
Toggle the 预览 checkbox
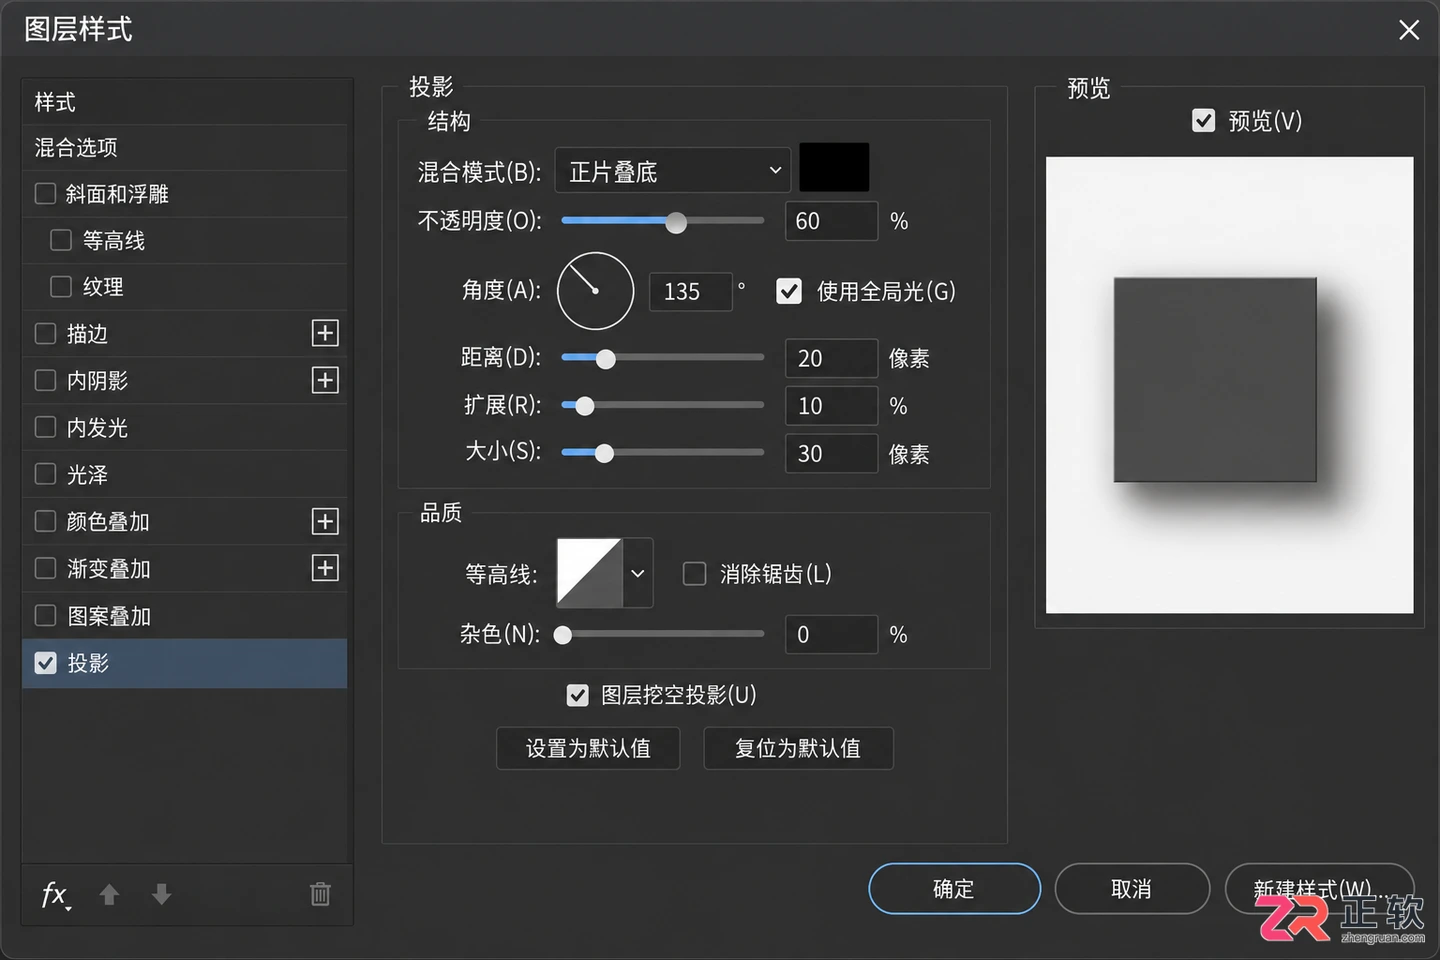pos(1204,121)
